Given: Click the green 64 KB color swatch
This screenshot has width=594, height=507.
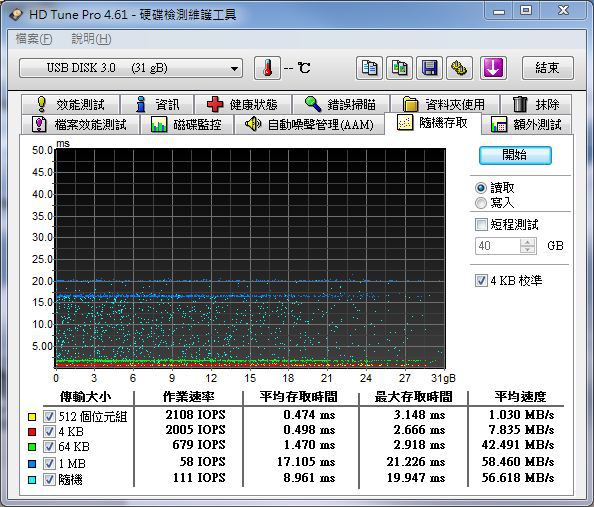Looking at the screenshot, I should click(32, 447).
